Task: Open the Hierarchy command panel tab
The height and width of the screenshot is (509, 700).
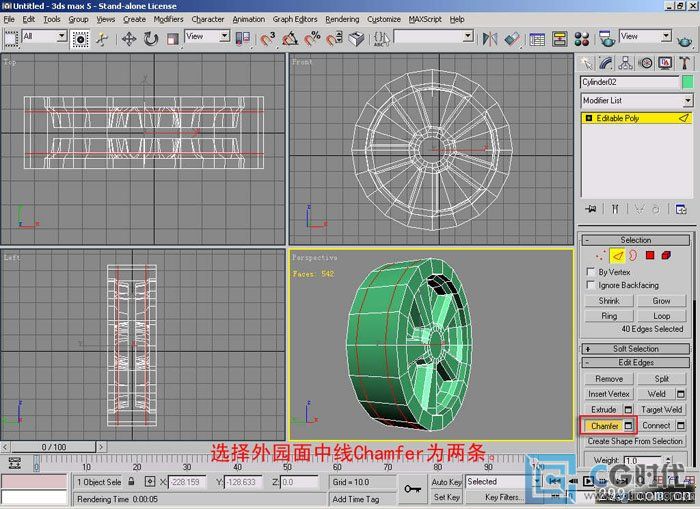Action: coord(625,63)
